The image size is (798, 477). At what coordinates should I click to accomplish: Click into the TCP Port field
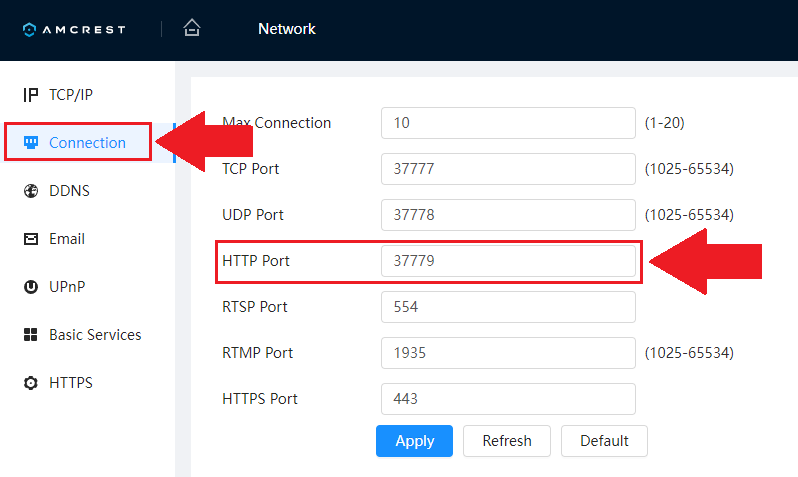pyautogui.click(x=508, y=169)
